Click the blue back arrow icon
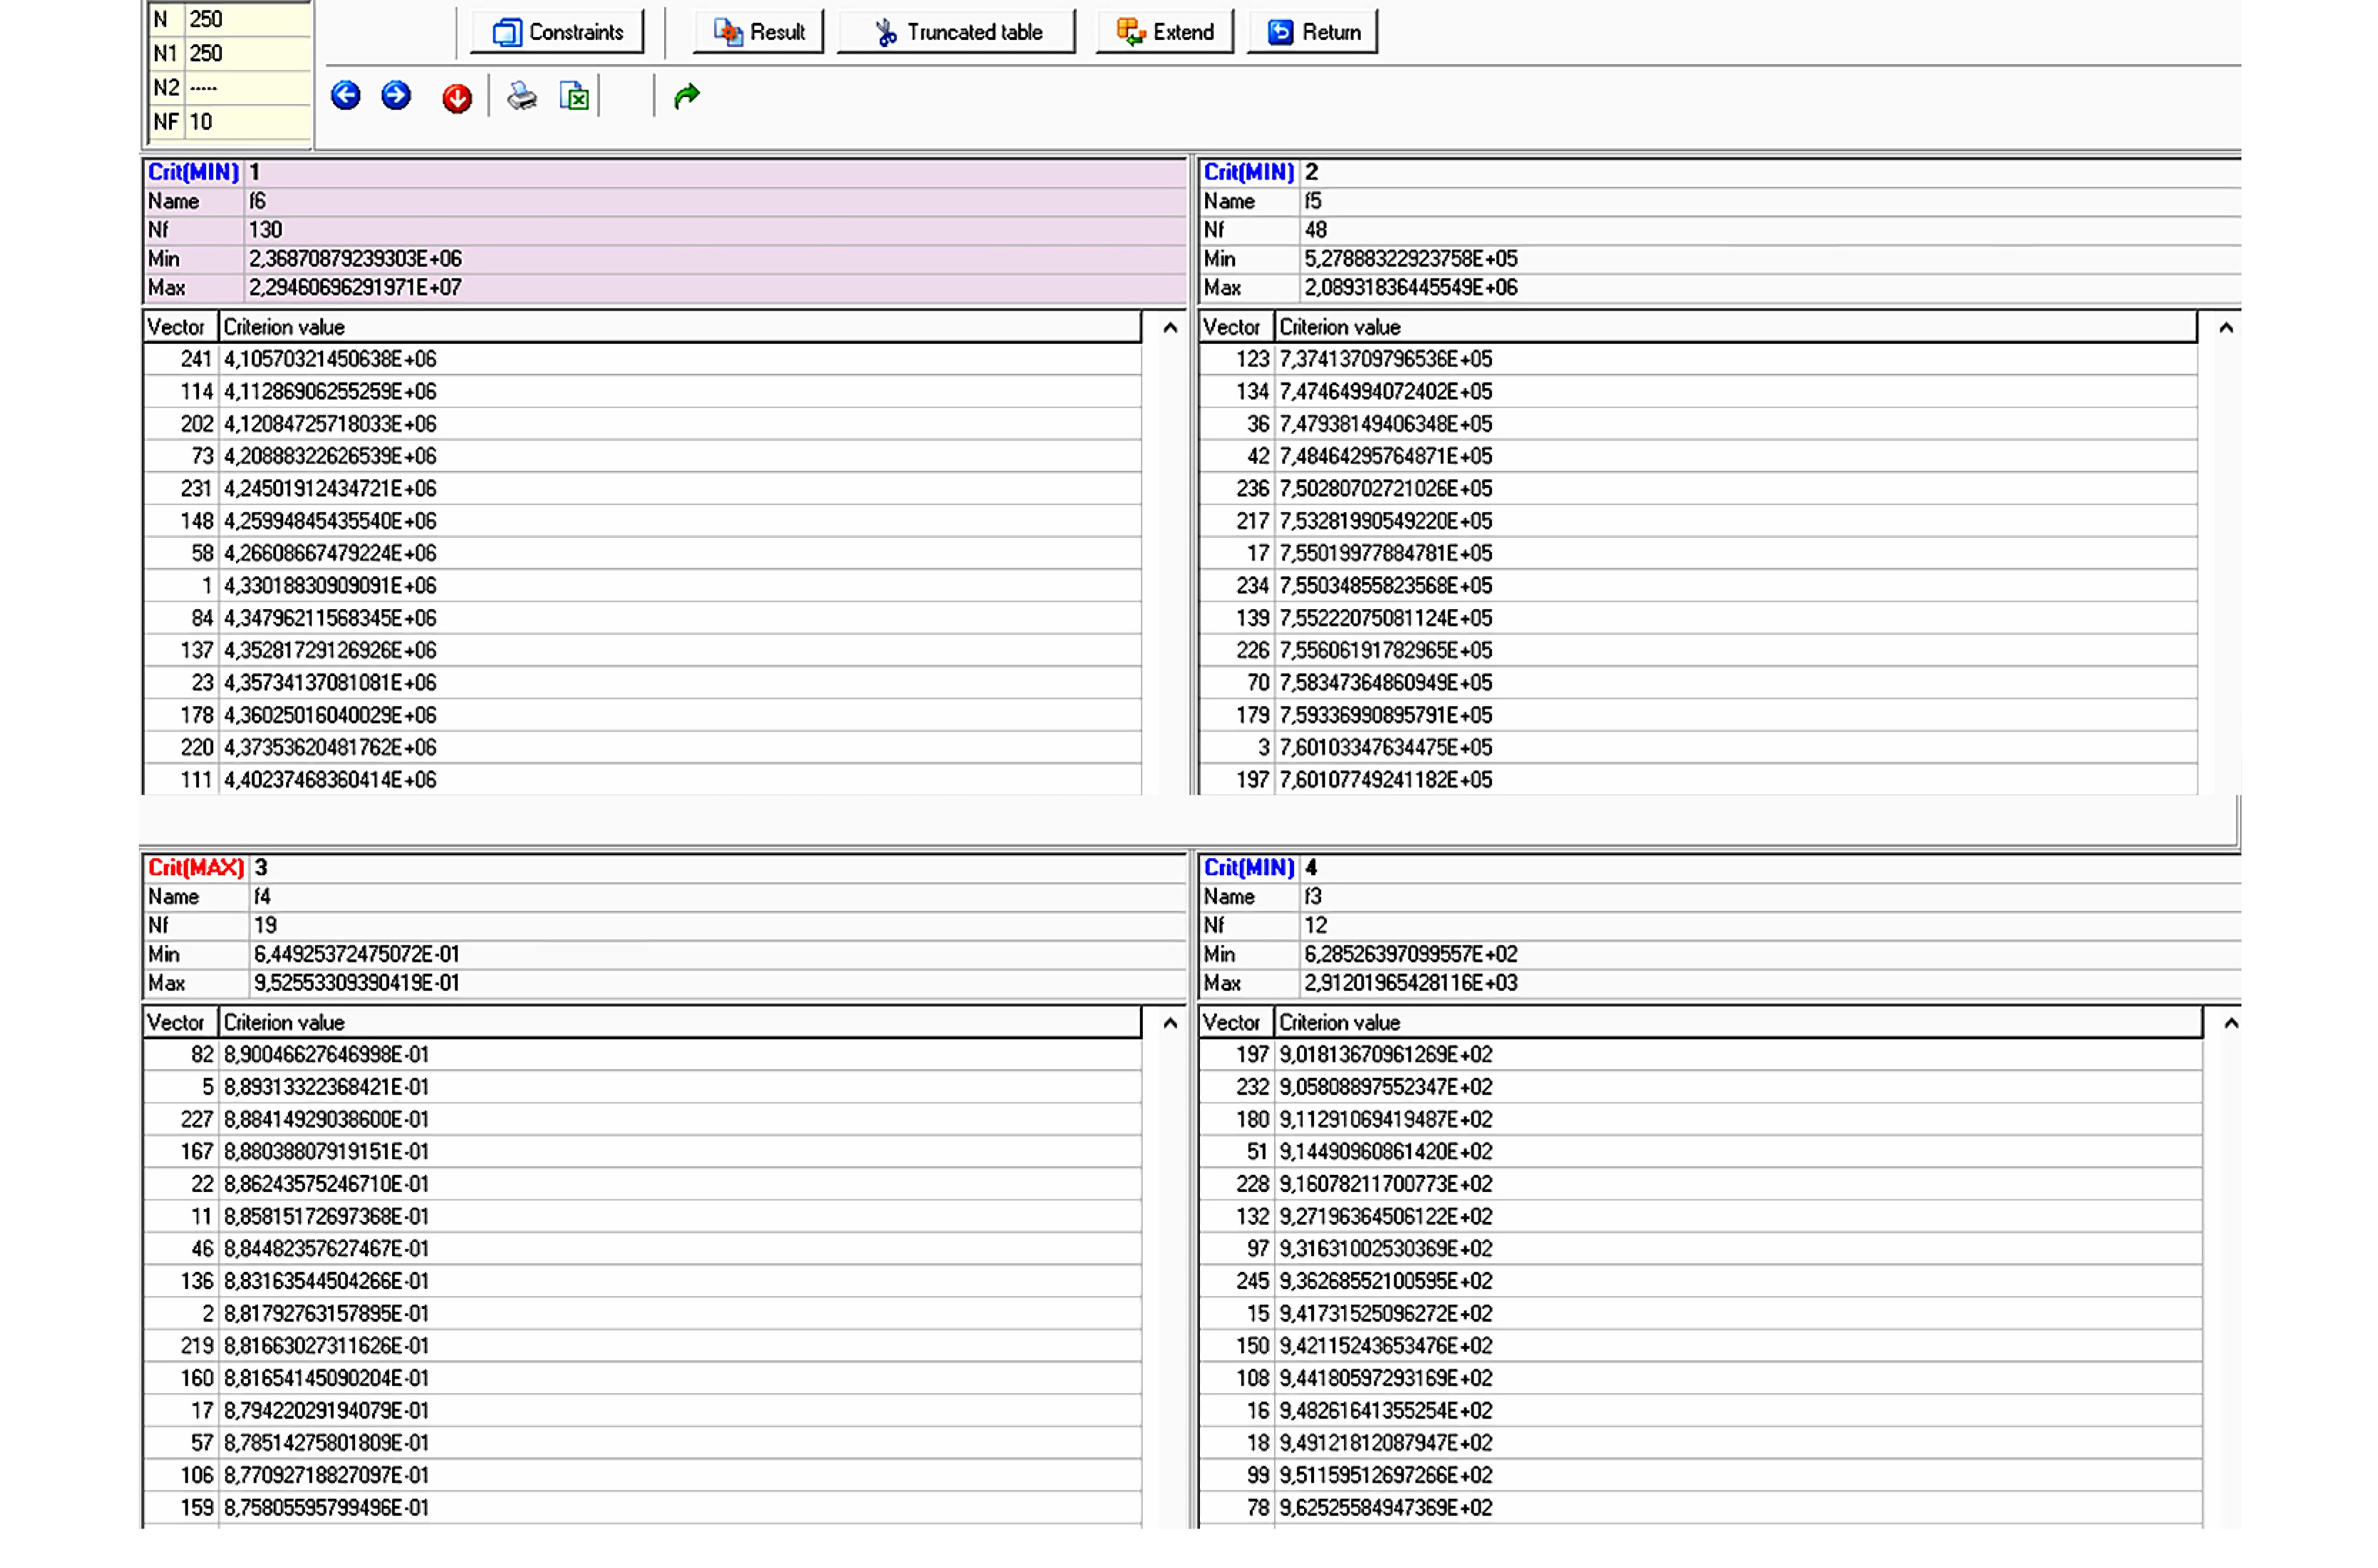2378x1568 pixels. [346, 96]
